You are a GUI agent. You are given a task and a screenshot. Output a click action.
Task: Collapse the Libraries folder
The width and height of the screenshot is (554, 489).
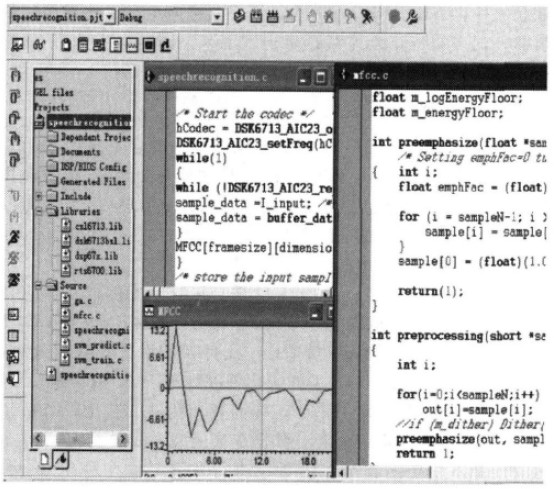pyautogui.click(x=40, y=211)
